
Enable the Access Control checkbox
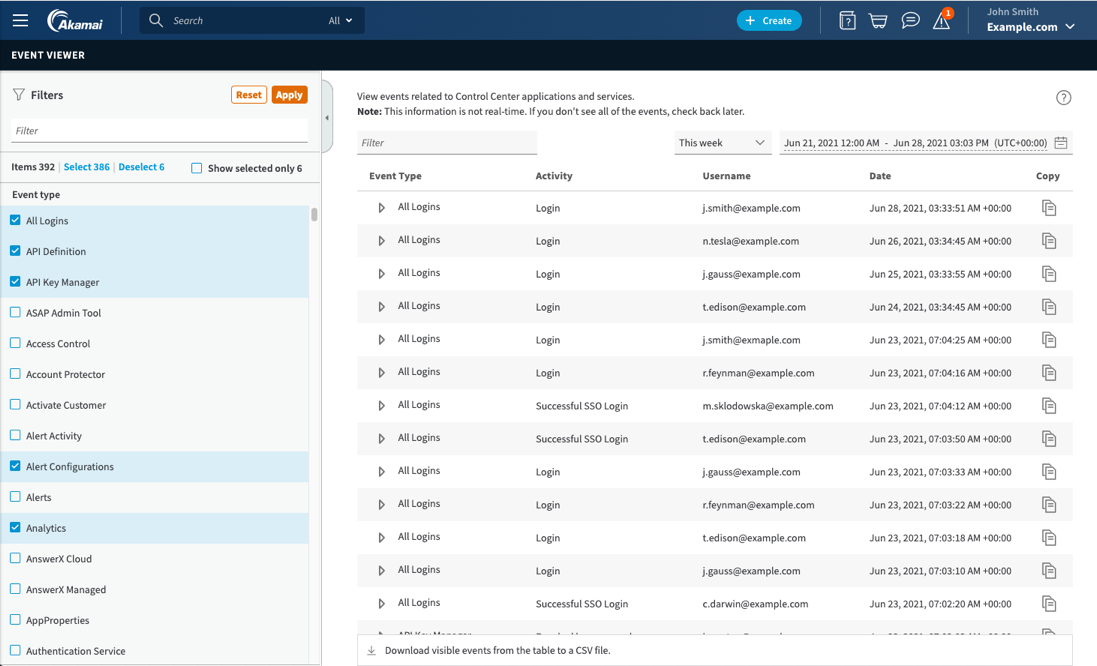[x=15, y=343]
